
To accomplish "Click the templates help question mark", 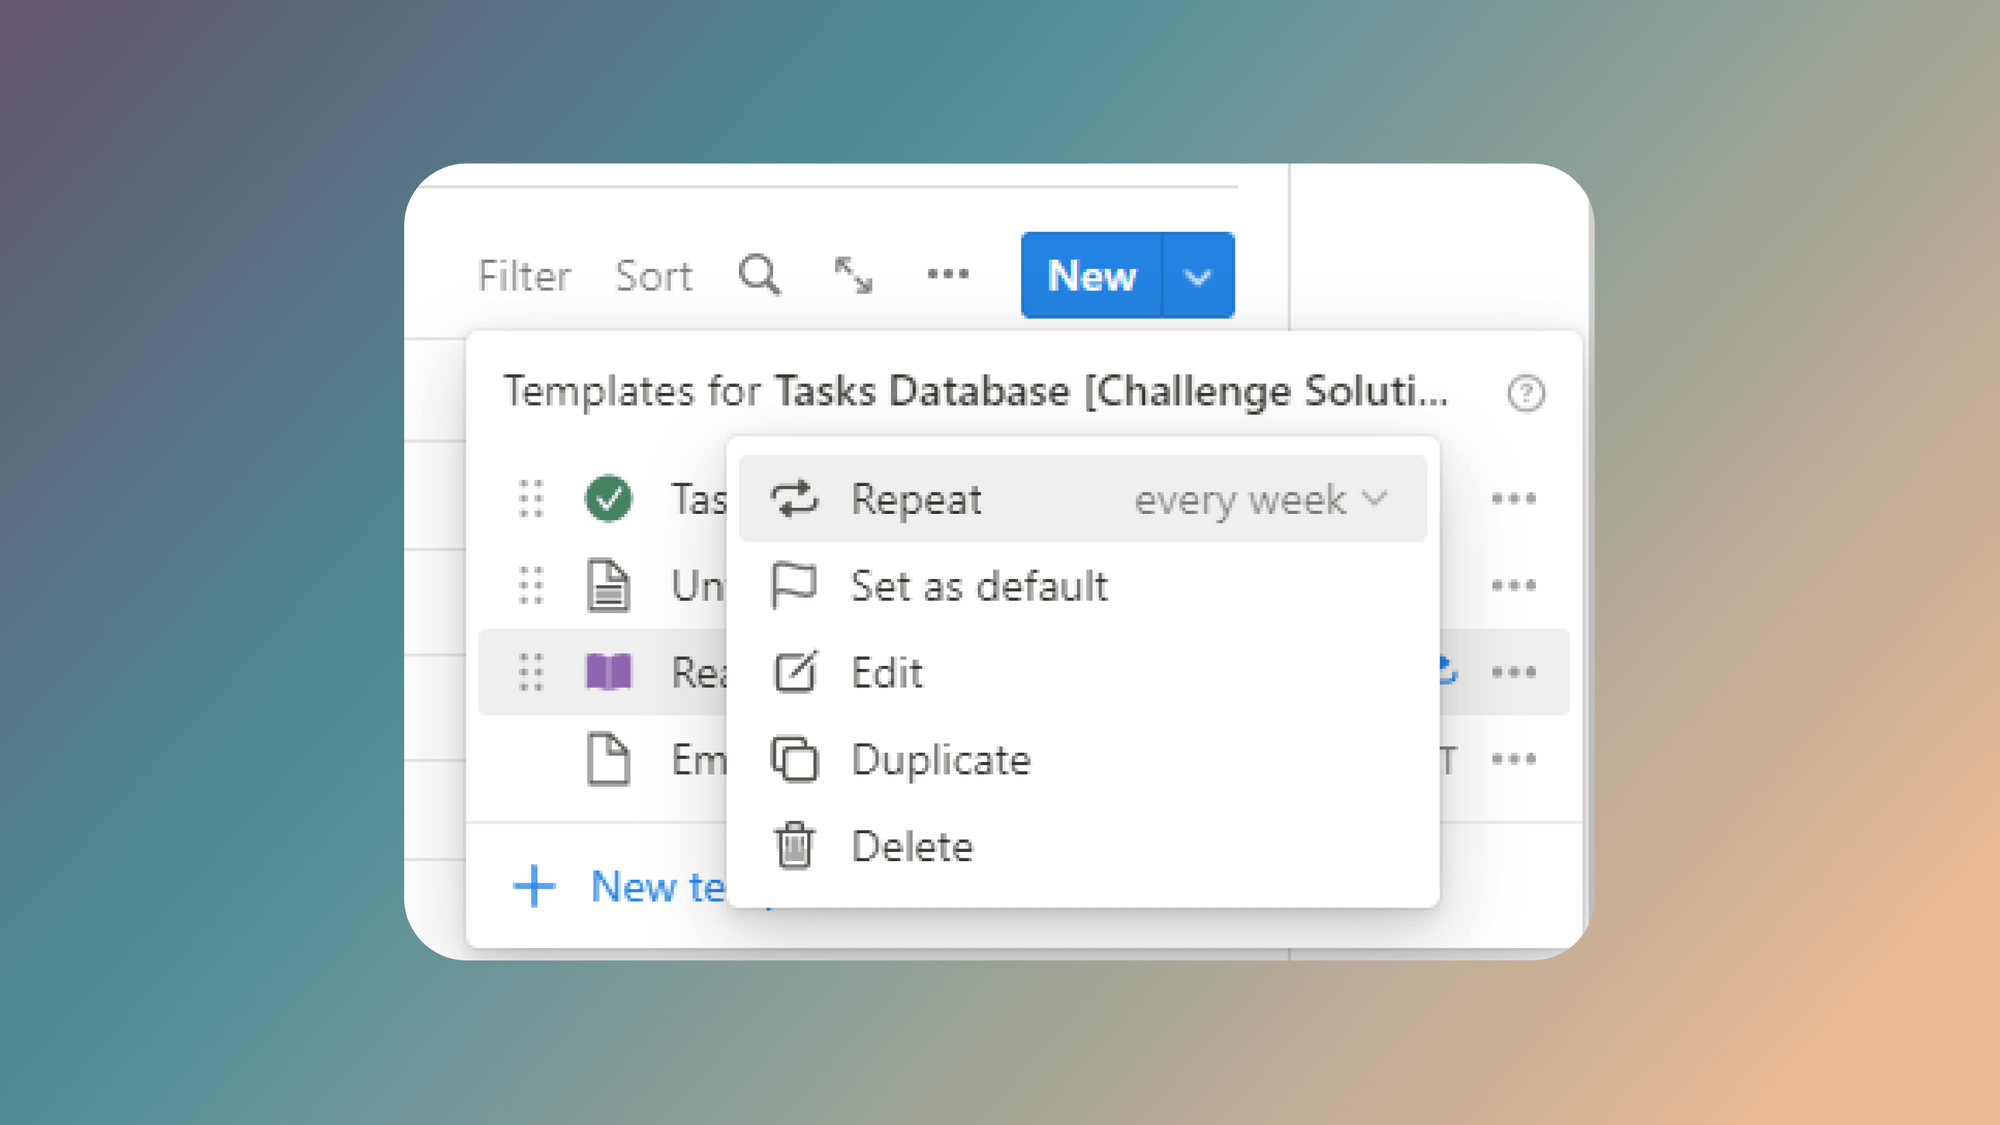I will [x=1525, y=394].
